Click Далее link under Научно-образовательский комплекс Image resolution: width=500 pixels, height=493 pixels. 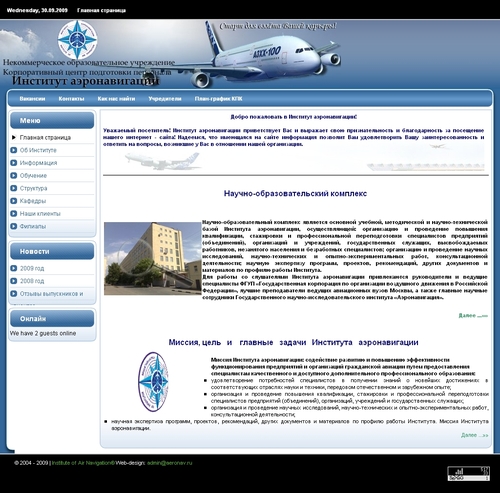473,315
